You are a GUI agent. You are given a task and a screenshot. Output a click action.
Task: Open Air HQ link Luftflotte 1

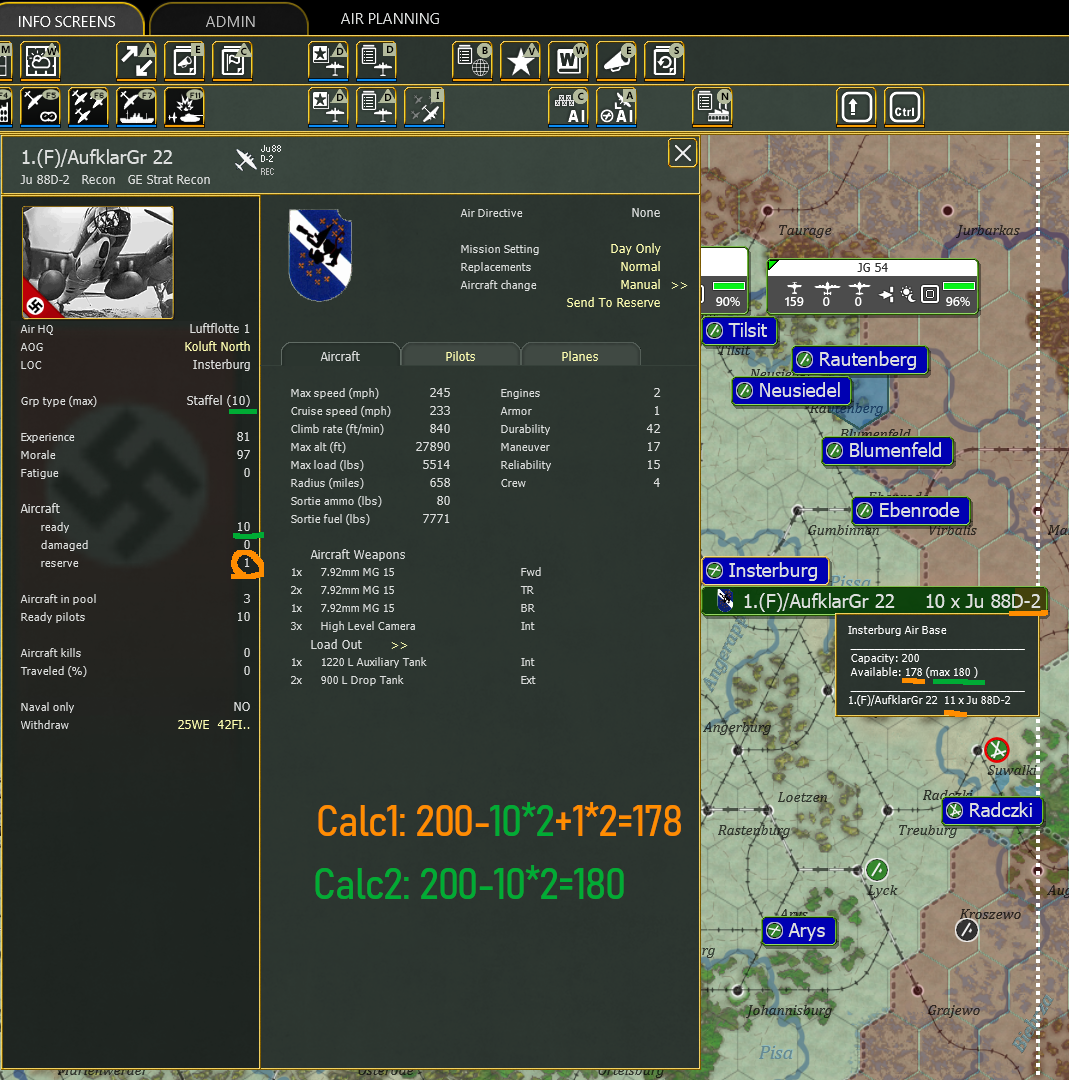pyautogui.click(x=220, y=329)
